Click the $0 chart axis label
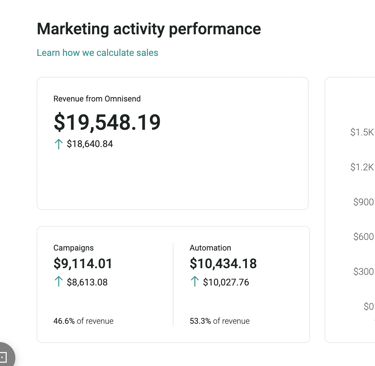Image resolution: width=375 pixels, height=366 pixels. tap(368, 306)
